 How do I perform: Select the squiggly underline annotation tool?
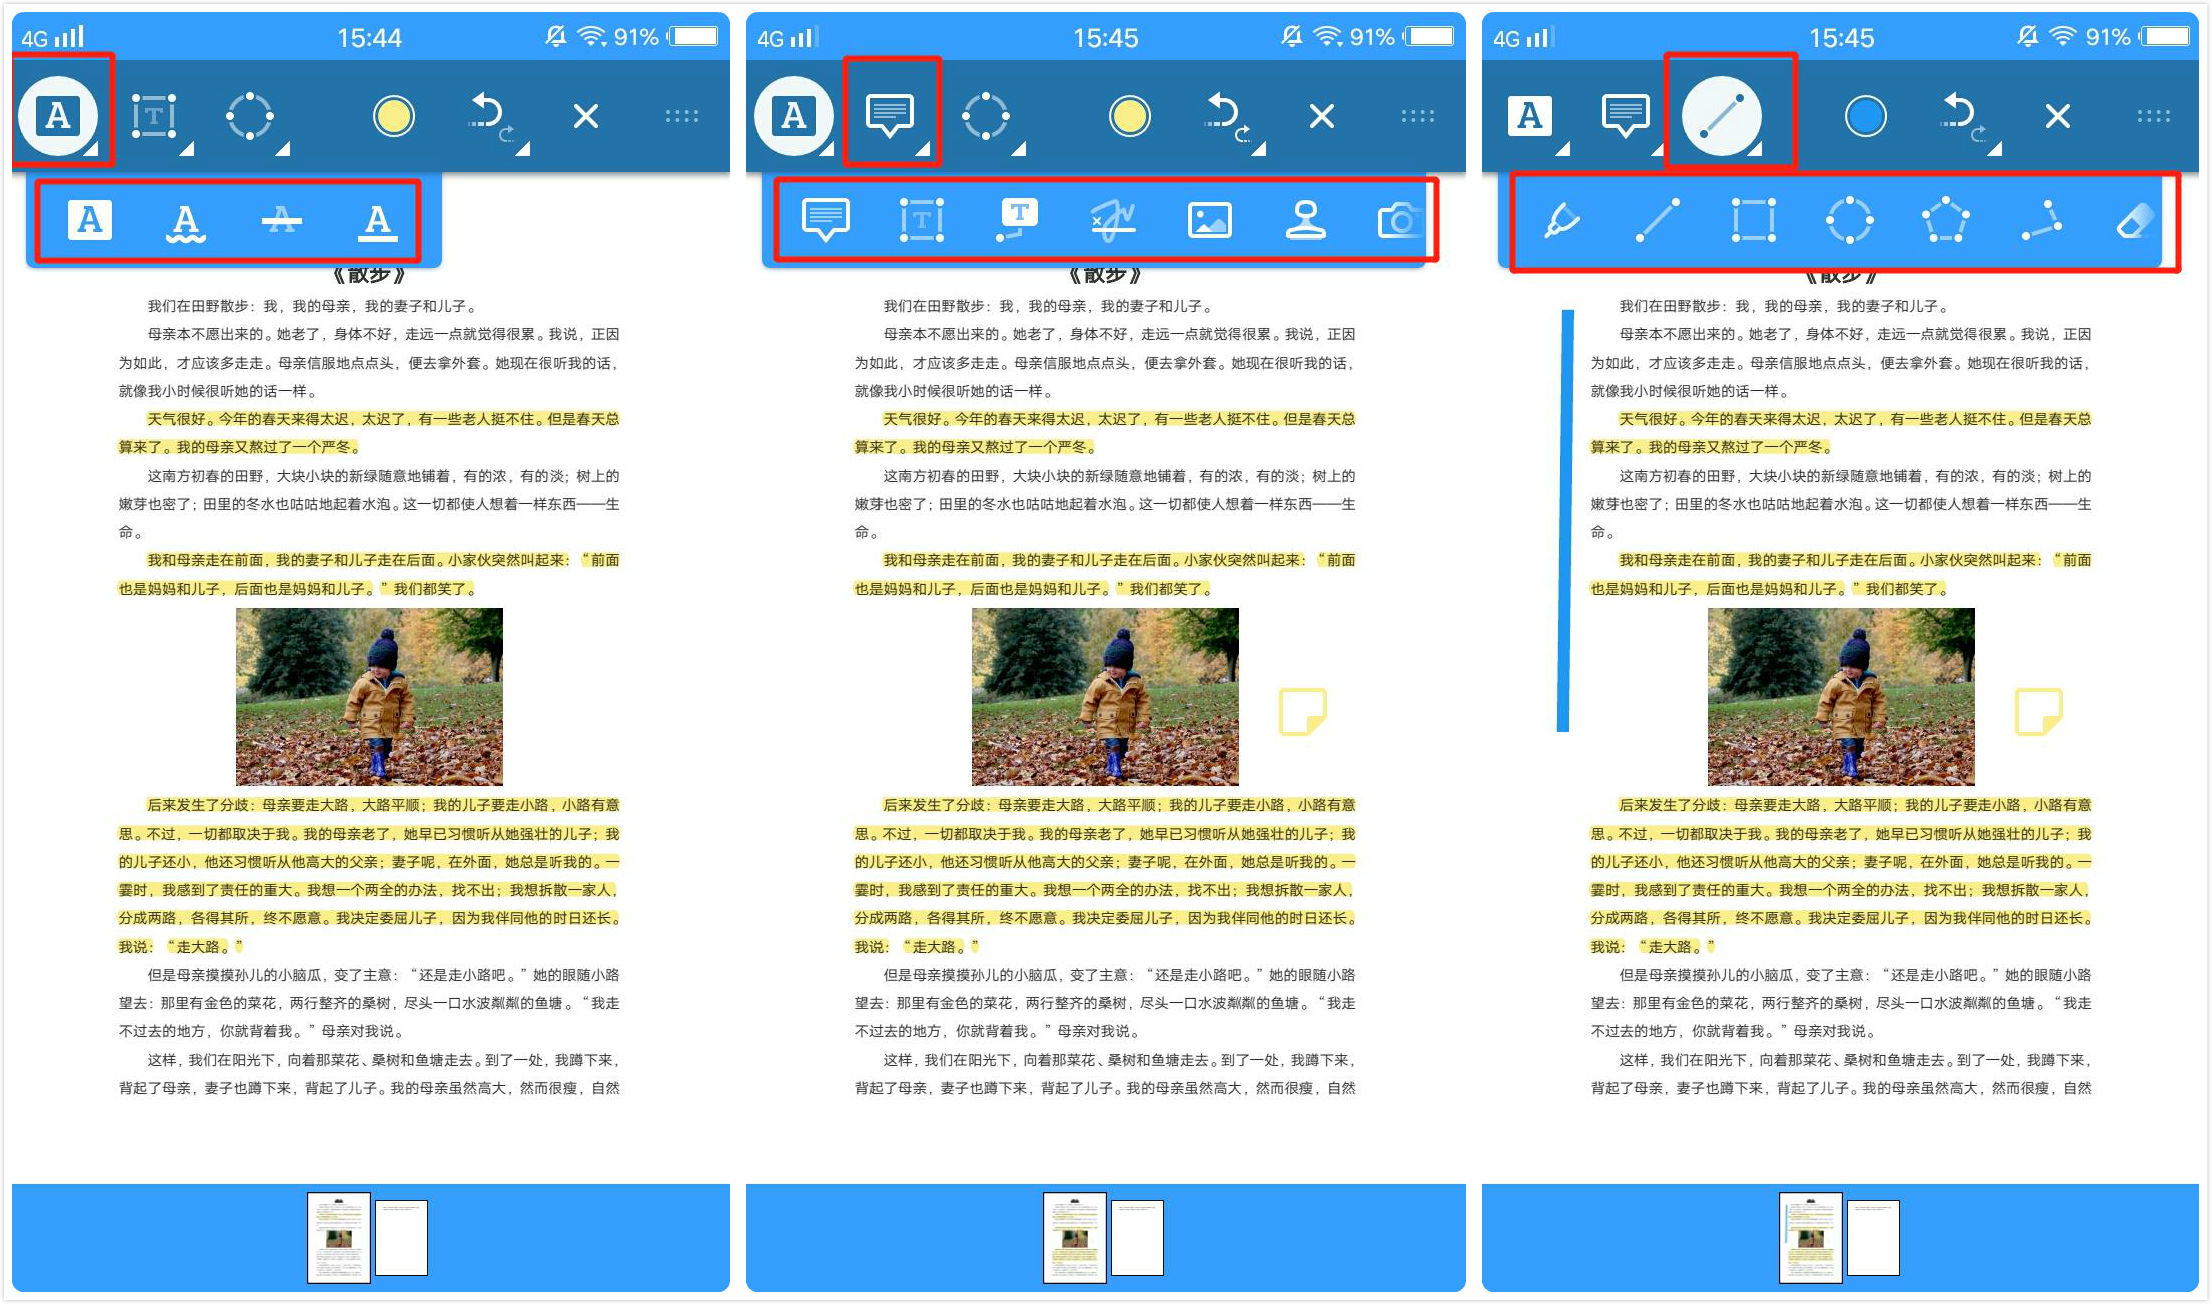pyautogui.click(x=186, y=219)
